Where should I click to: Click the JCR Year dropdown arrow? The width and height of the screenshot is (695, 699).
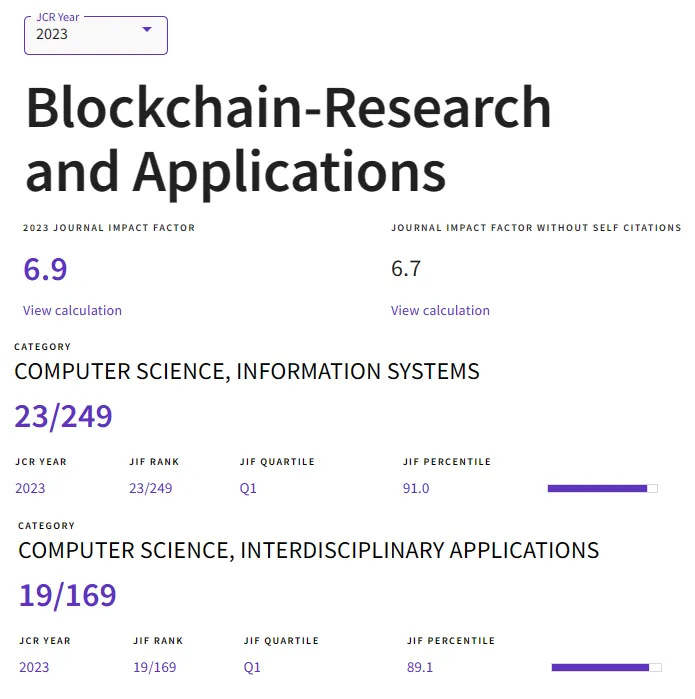(x=147, y=29)
